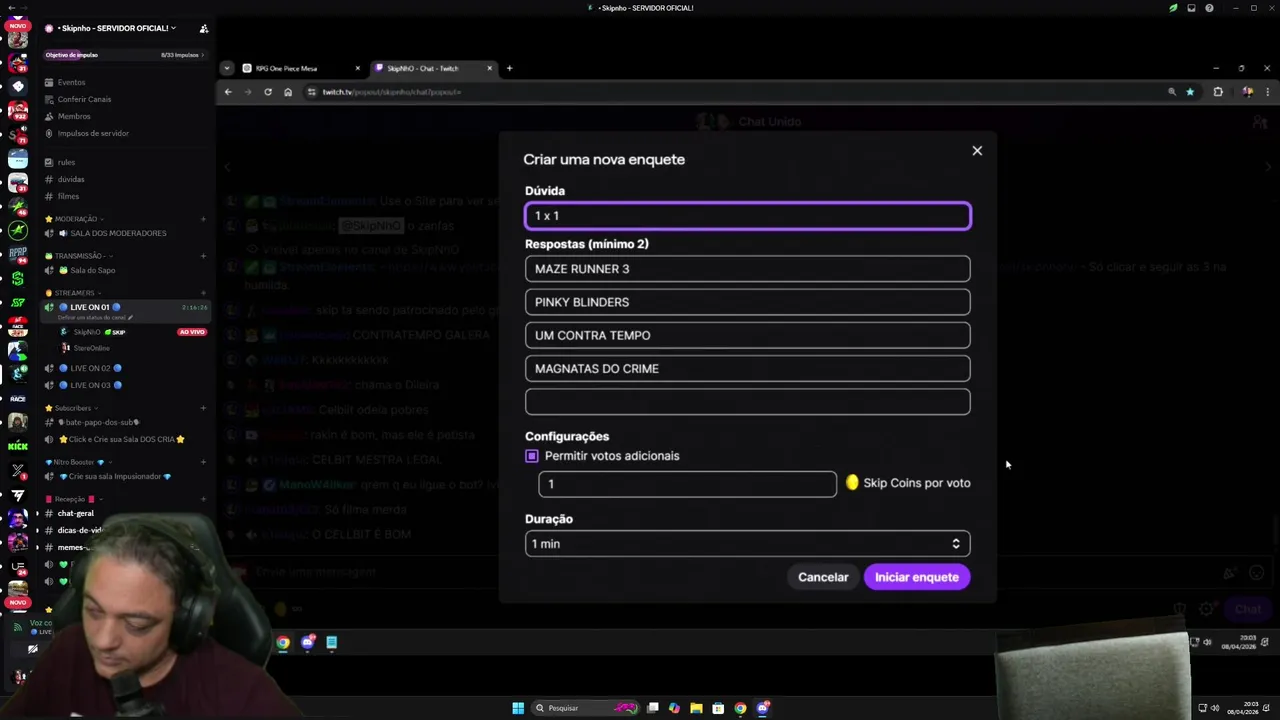
Task: Open the chat-geral channel
Action: tap(76, 514)
